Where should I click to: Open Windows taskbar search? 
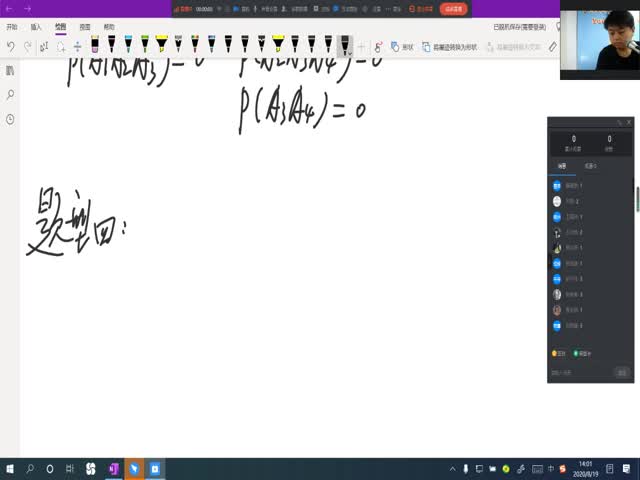[30, 469]
